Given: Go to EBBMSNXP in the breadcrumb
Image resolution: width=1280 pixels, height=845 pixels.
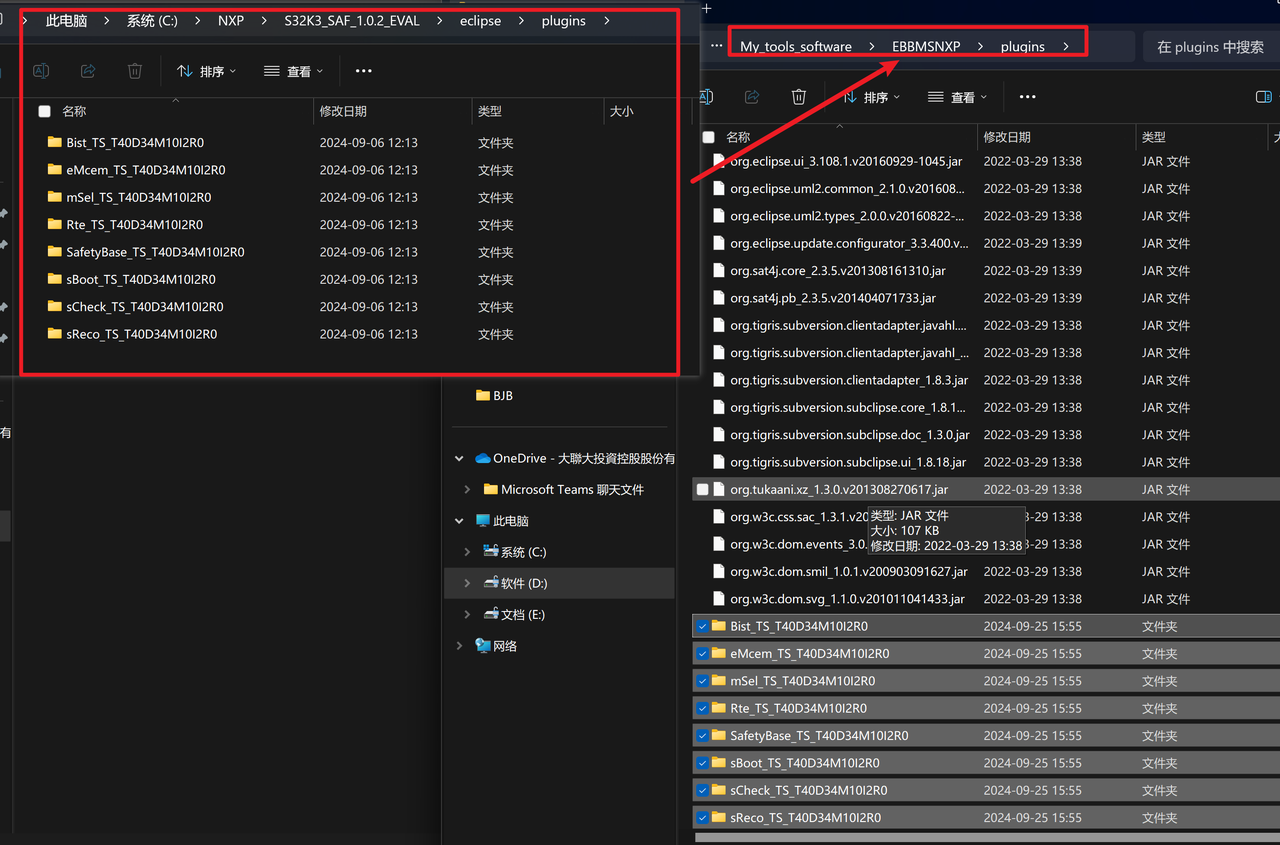Looking at the screenshot, I should pos(926,46).
